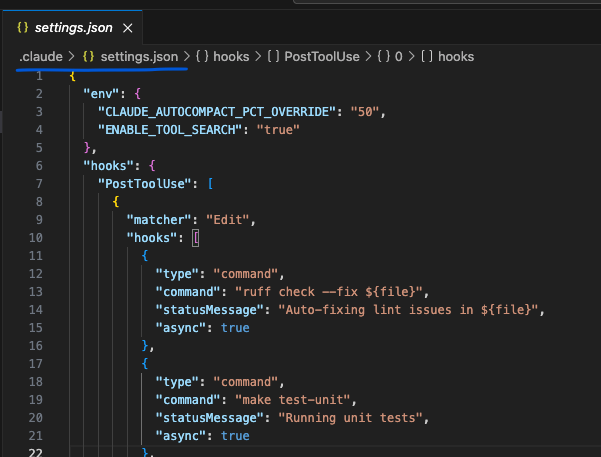Click the braces icon before settings.json breadcrumb

[x=89, y=57]
